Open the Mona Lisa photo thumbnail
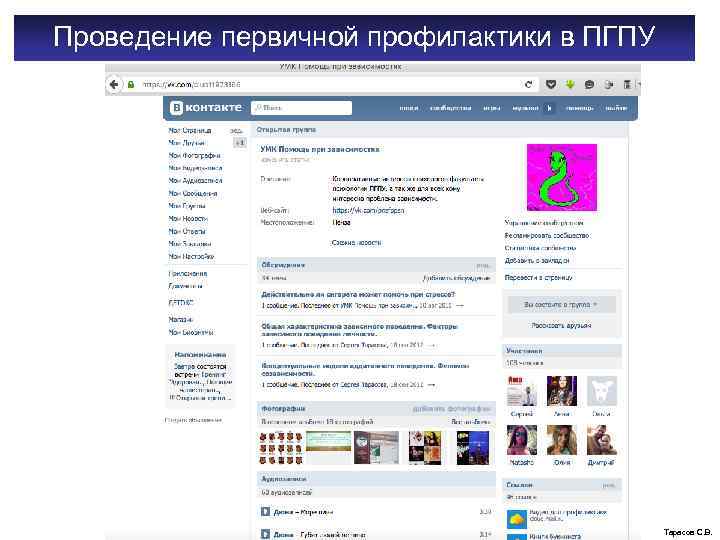The width and height of the screenshot is (720, 540). [x=425, y=448]
